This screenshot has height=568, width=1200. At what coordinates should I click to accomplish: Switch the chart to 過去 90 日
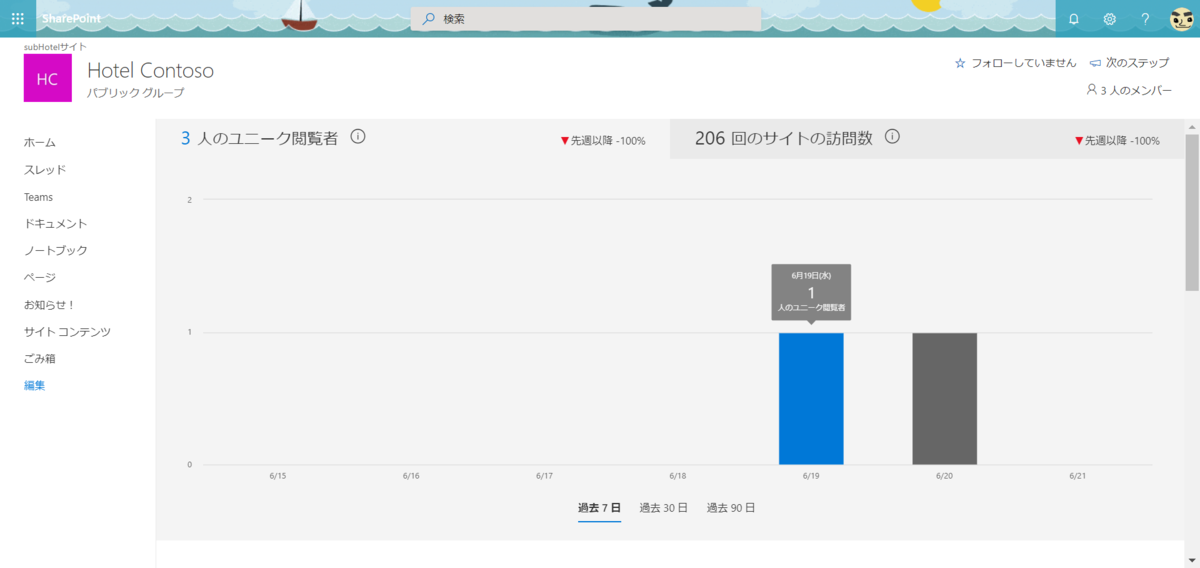point(731,508)
